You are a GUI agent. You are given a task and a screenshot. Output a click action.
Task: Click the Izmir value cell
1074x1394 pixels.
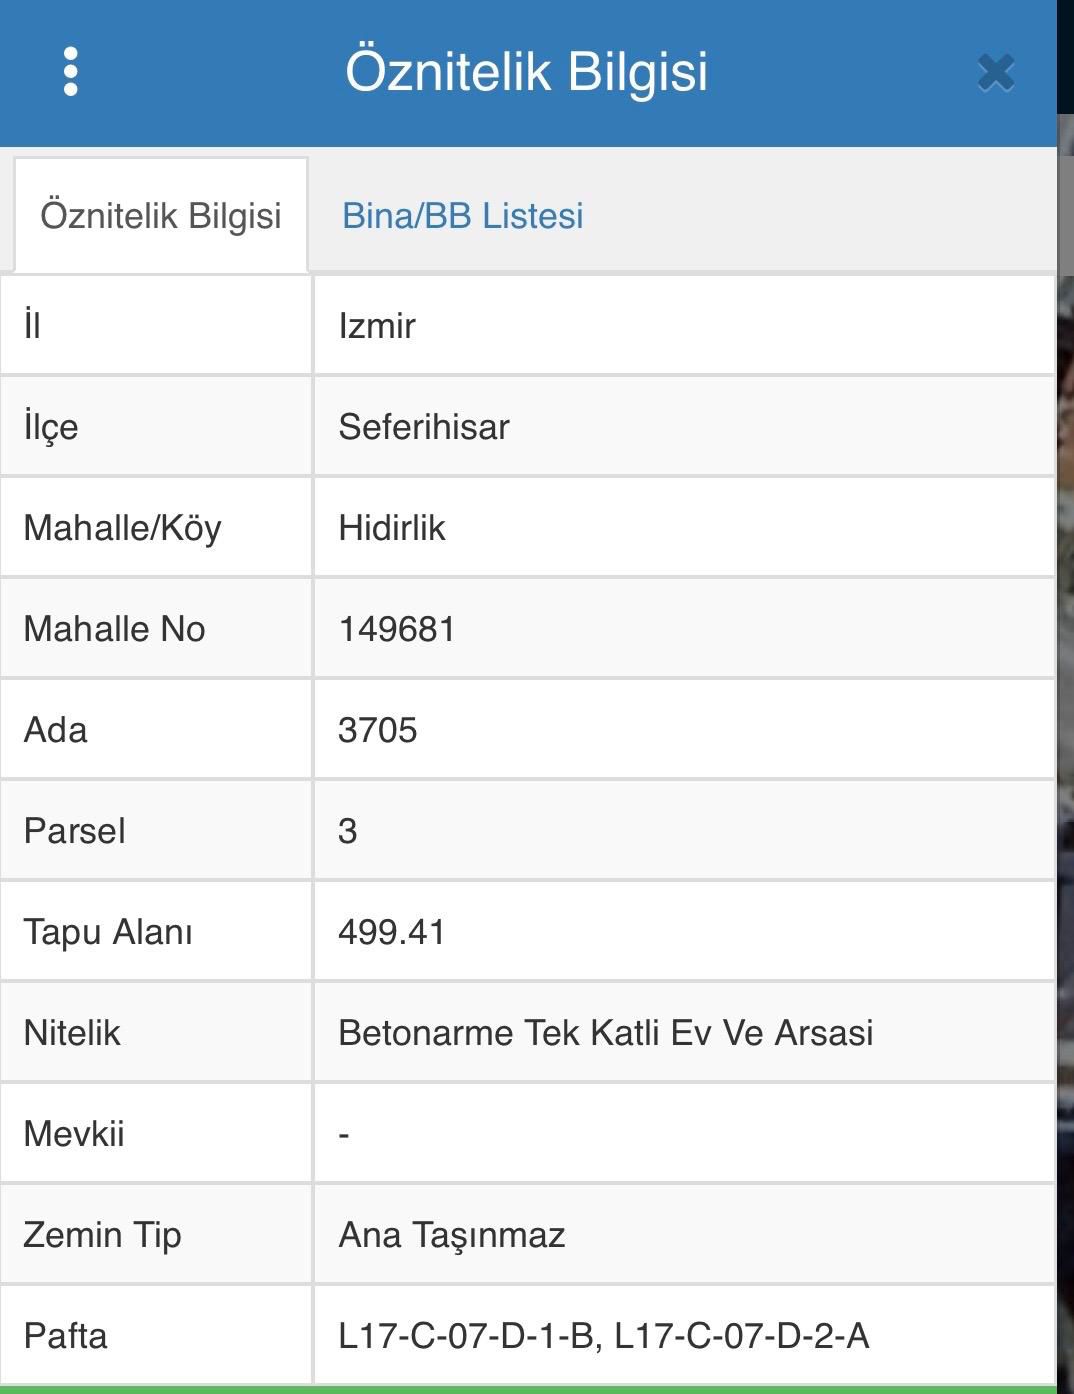(684, 326)
